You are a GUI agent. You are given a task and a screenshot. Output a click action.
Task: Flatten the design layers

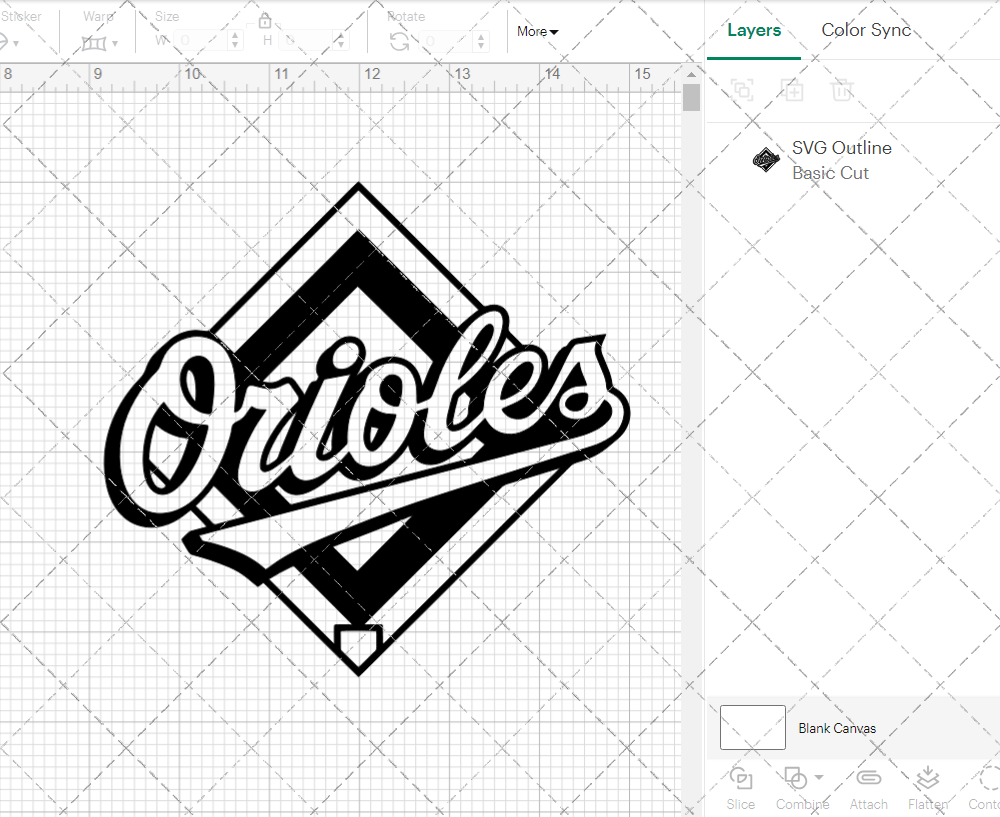[x=927, y=788]
